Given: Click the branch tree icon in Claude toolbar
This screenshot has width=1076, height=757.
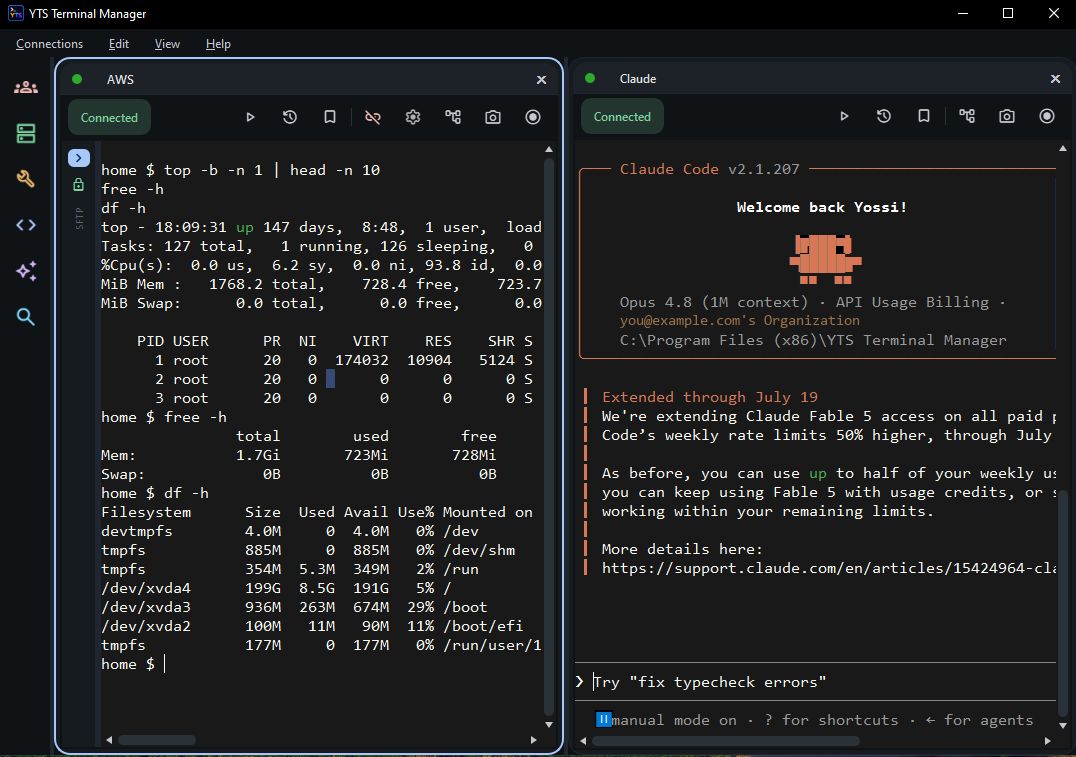Looking at the screenshot, I should pos(967,116).
